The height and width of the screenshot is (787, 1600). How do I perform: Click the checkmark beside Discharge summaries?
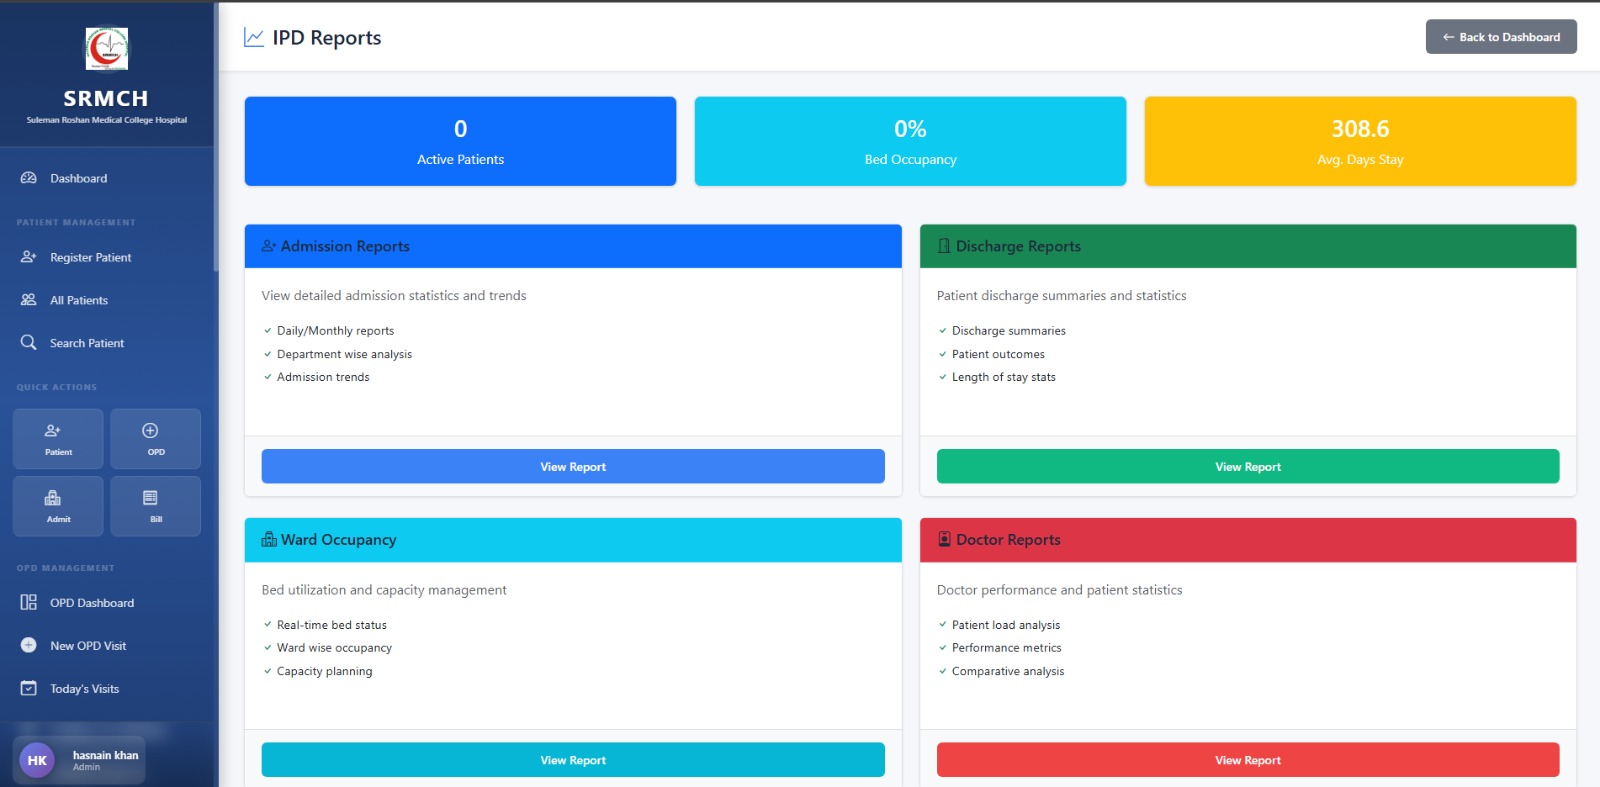(x=942, y=331)
